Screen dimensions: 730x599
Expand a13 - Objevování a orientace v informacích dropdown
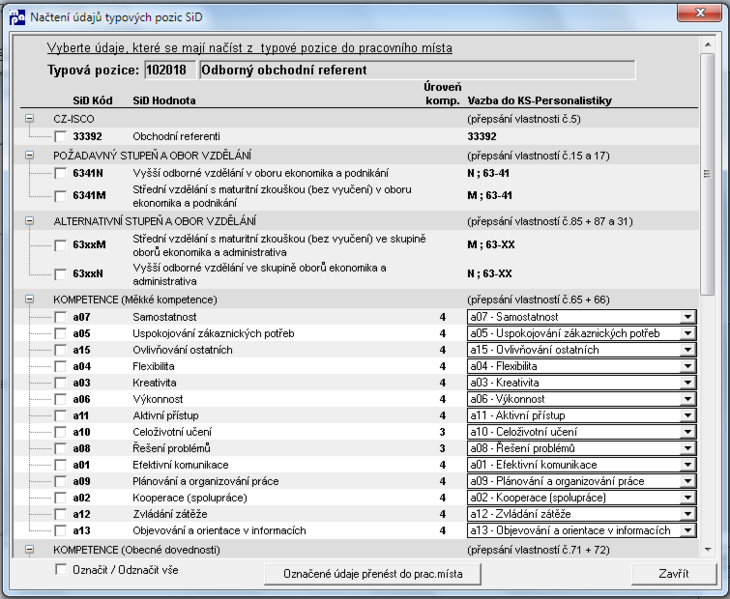tap(688, 531)
